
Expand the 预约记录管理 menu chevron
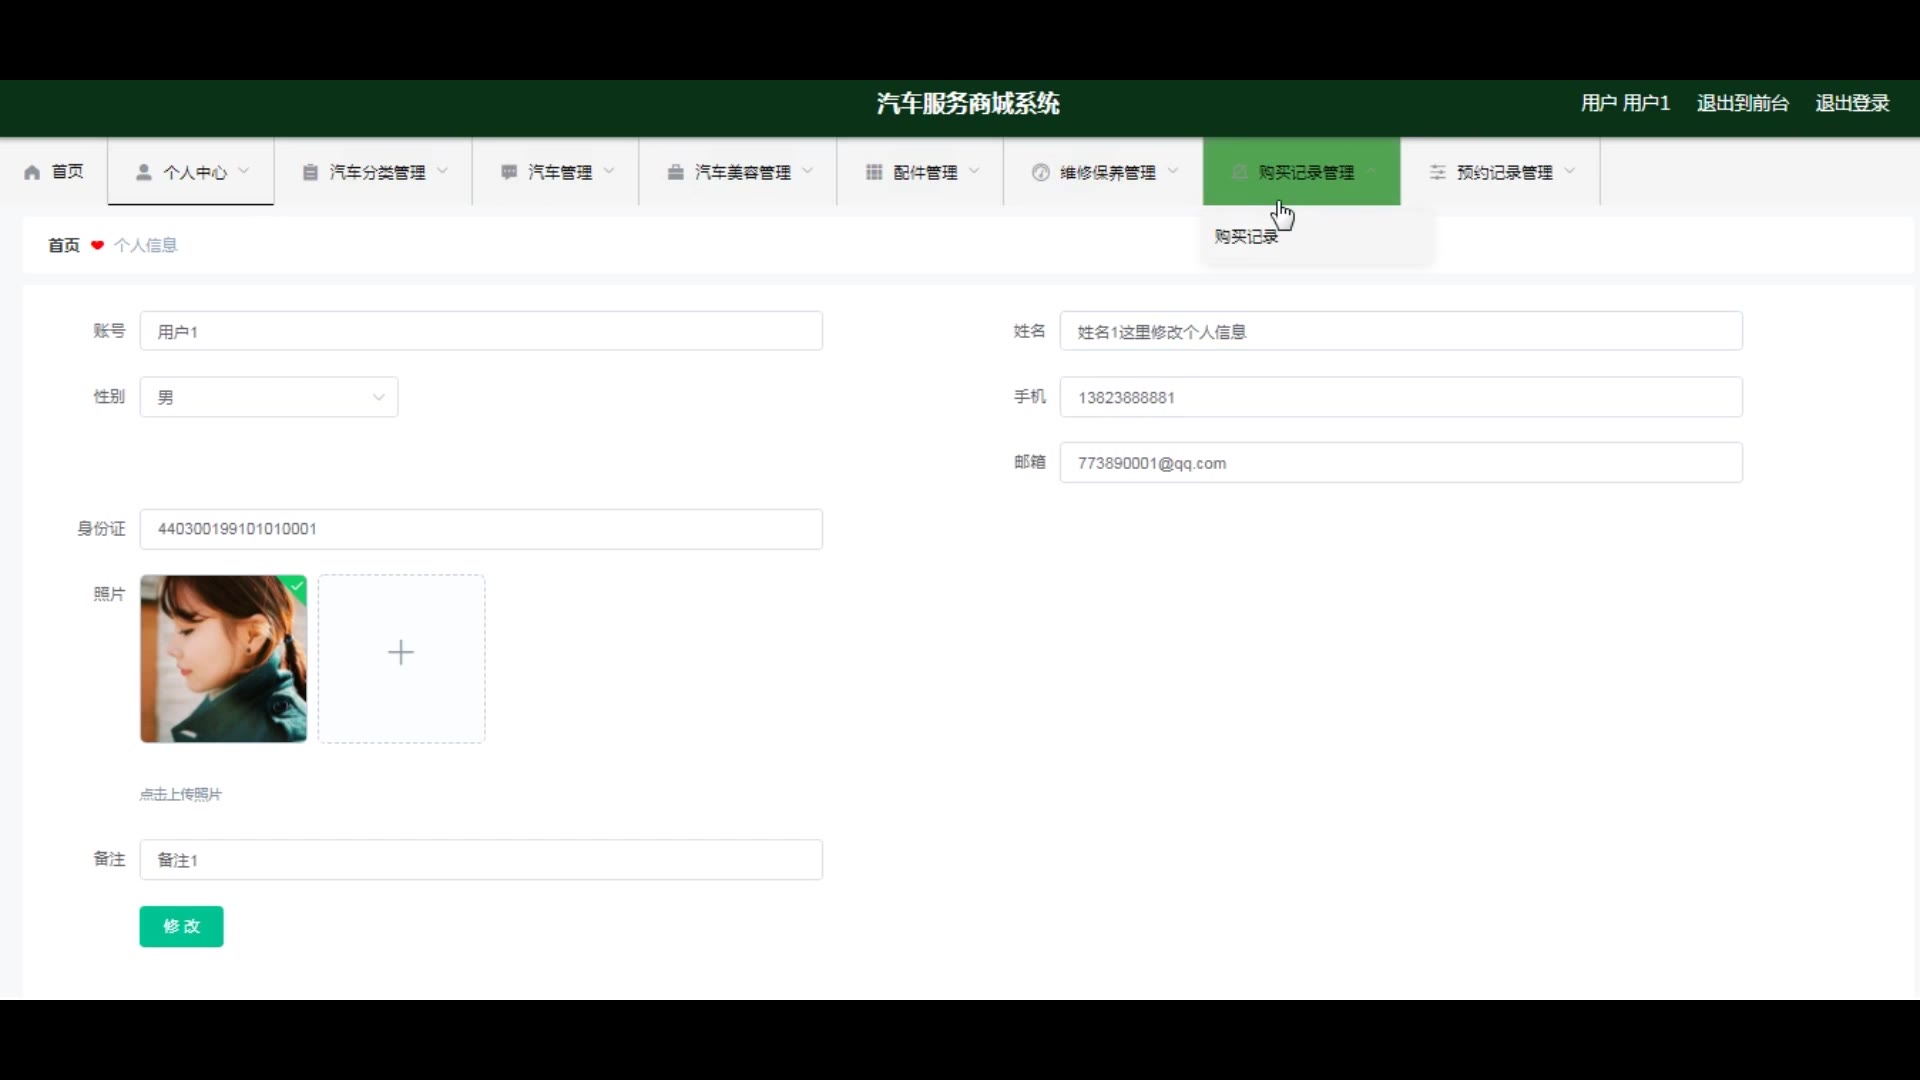[1570, 172]
